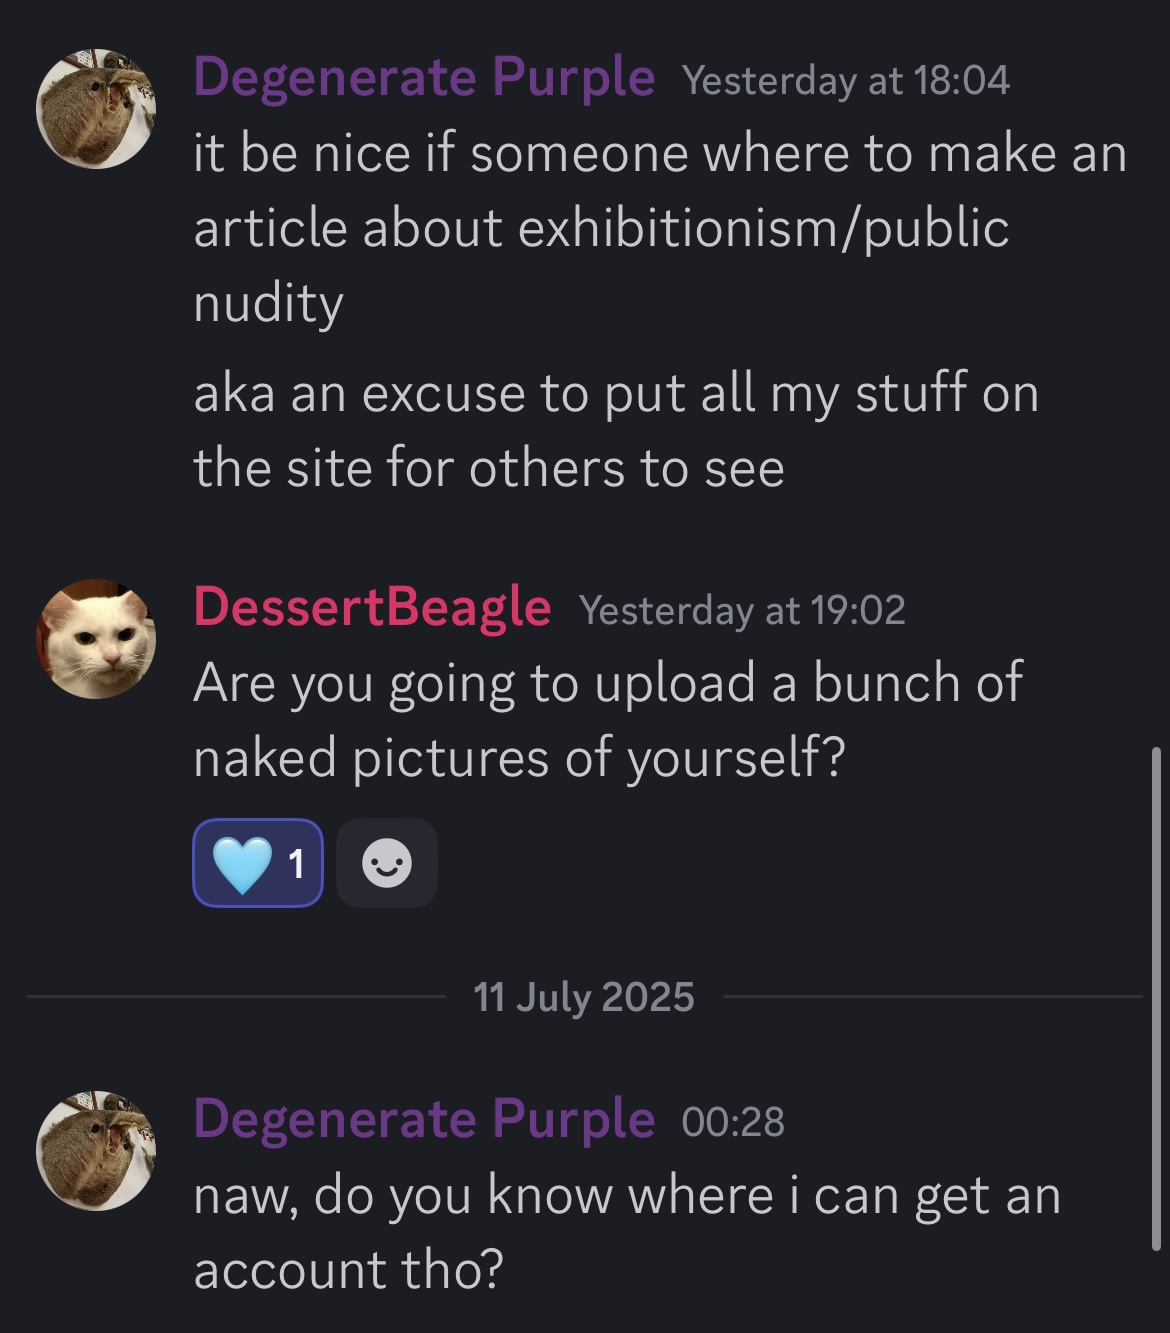Click the reaction count number 1
Viewport: 1170px width, 1333px height.
[x=296, y=864]
